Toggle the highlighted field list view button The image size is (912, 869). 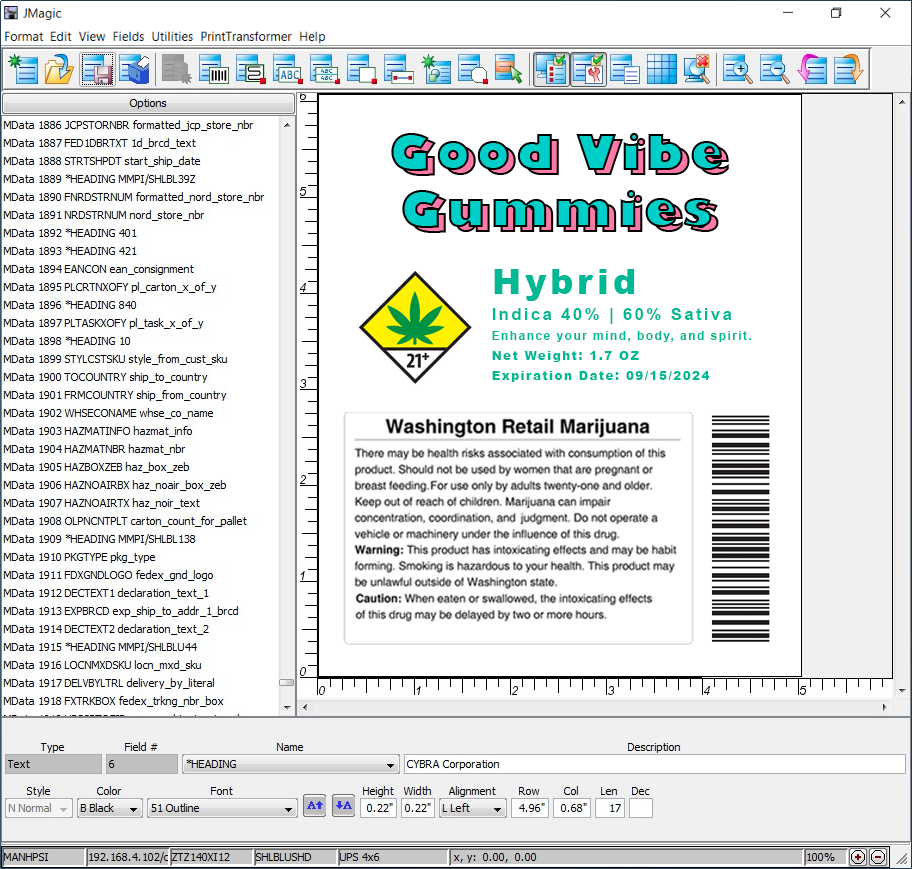[551, 70]
